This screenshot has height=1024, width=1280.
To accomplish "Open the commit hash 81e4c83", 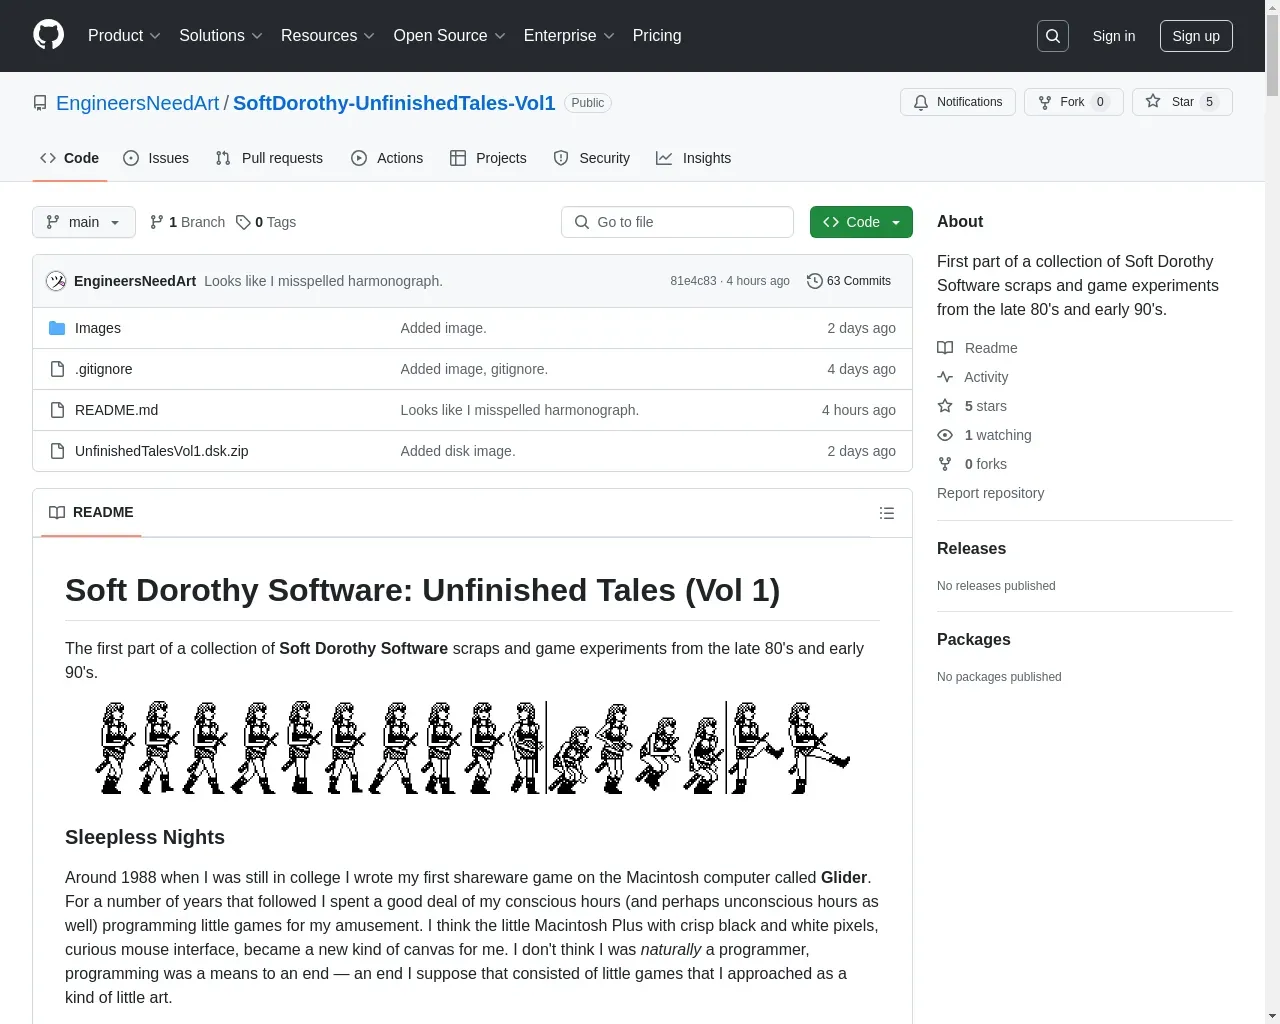I will point(693,281).
